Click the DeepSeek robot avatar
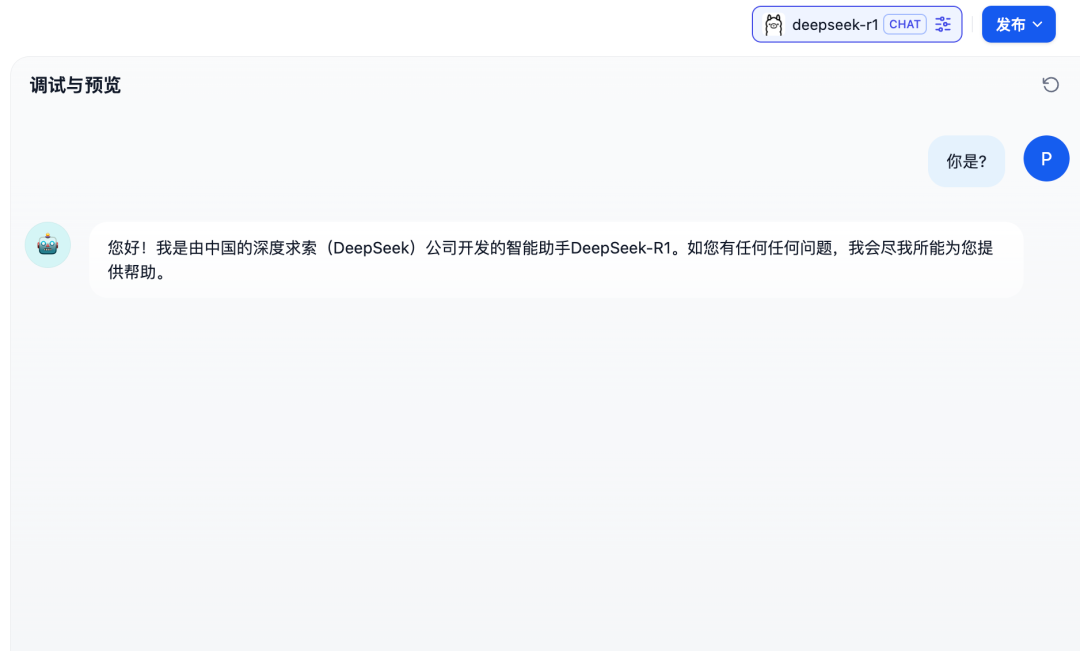 47,244
